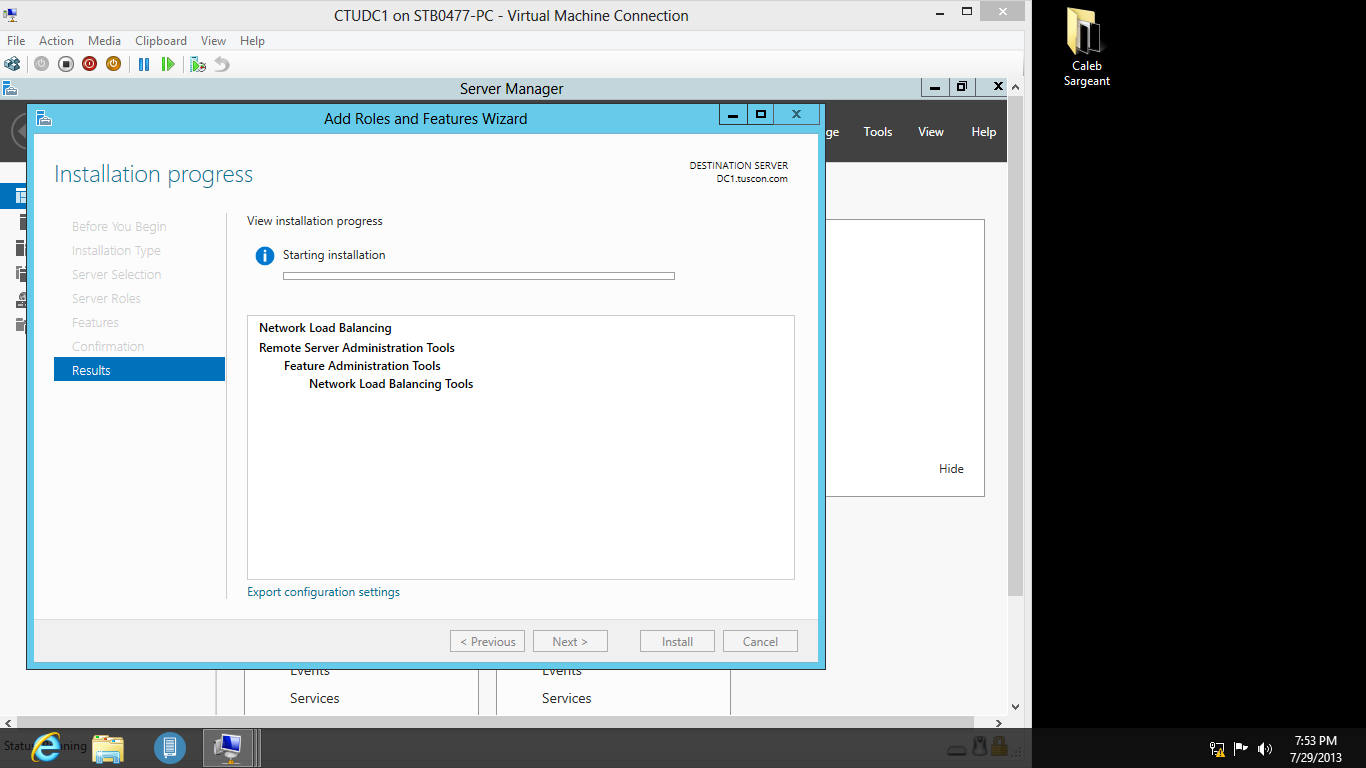Image resolution: width=1366 pixels, height=768 pixels.
Task: Turn off the virtual machine
Action: (66, 64)
